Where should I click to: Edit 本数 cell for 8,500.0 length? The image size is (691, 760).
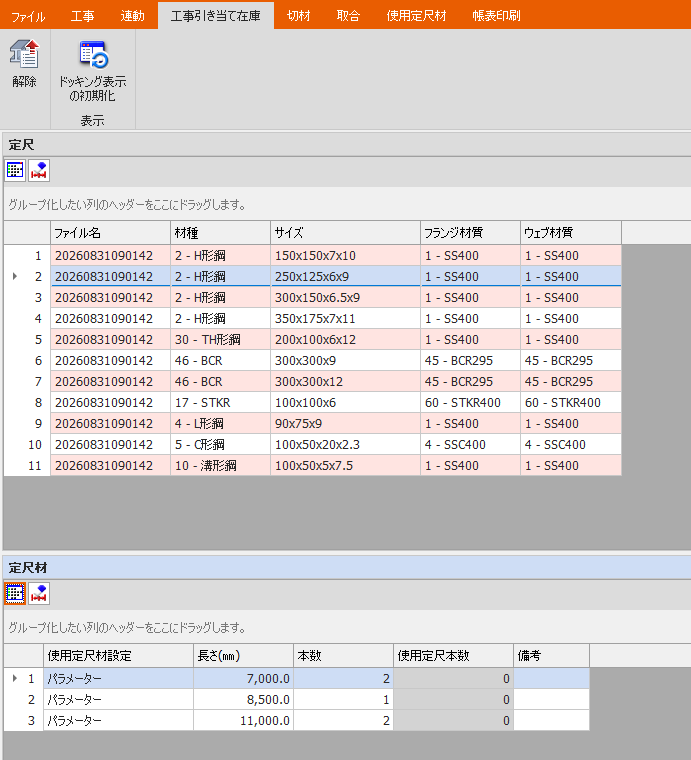343,699
